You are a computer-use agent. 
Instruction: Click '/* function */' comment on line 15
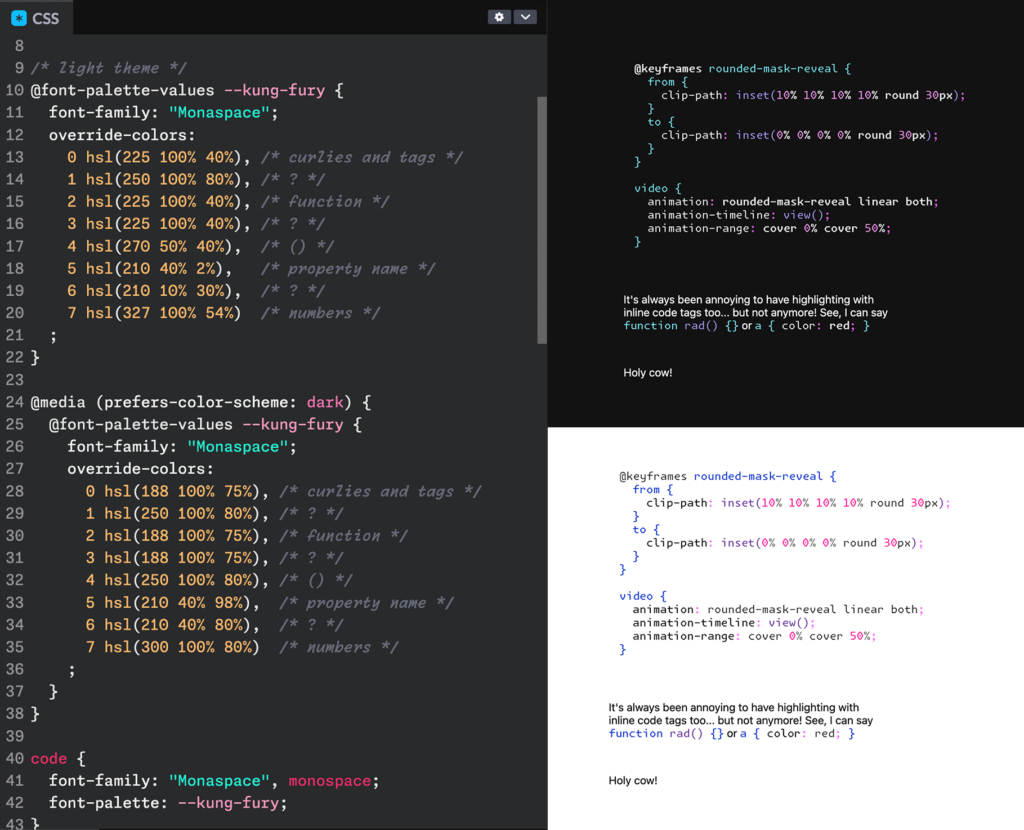[325, 201]
